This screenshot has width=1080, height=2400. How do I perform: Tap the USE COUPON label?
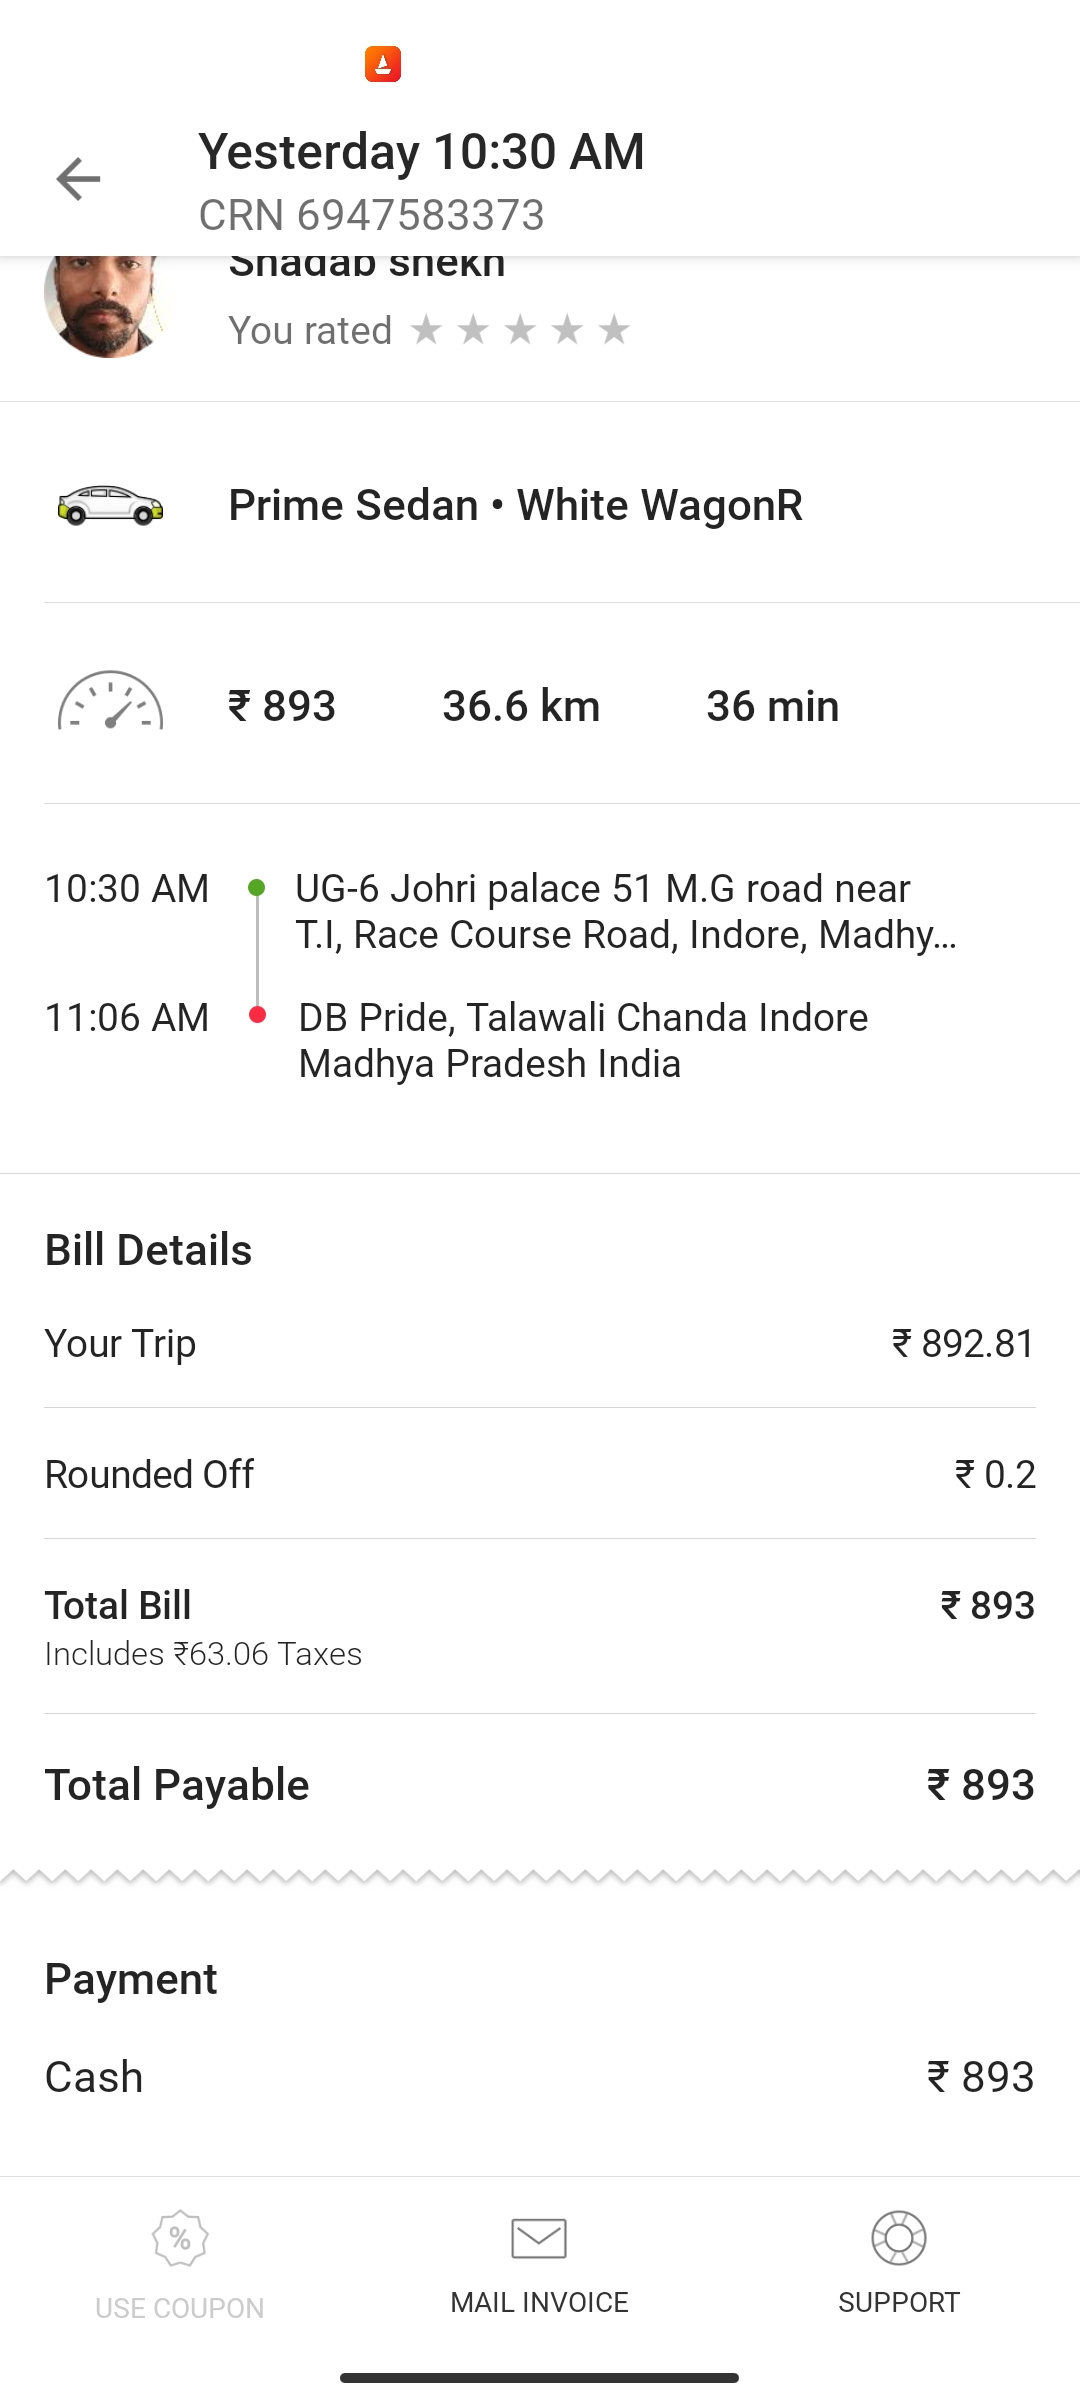180,2308
